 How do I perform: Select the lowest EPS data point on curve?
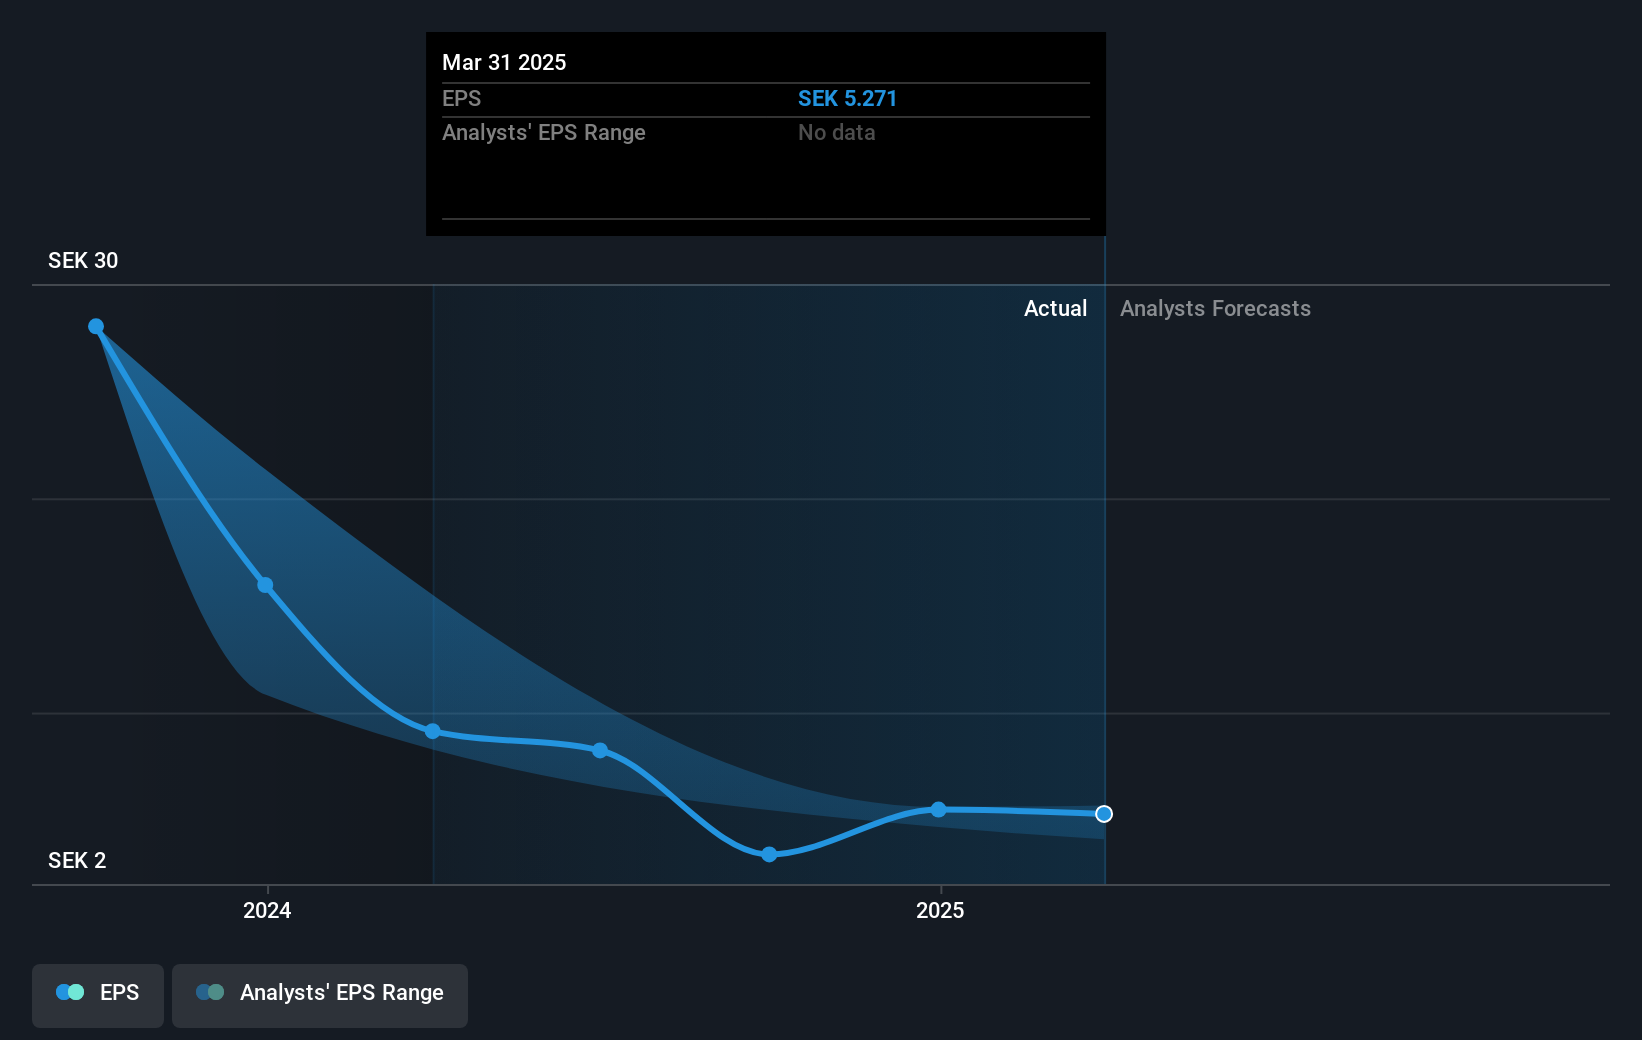769,854
